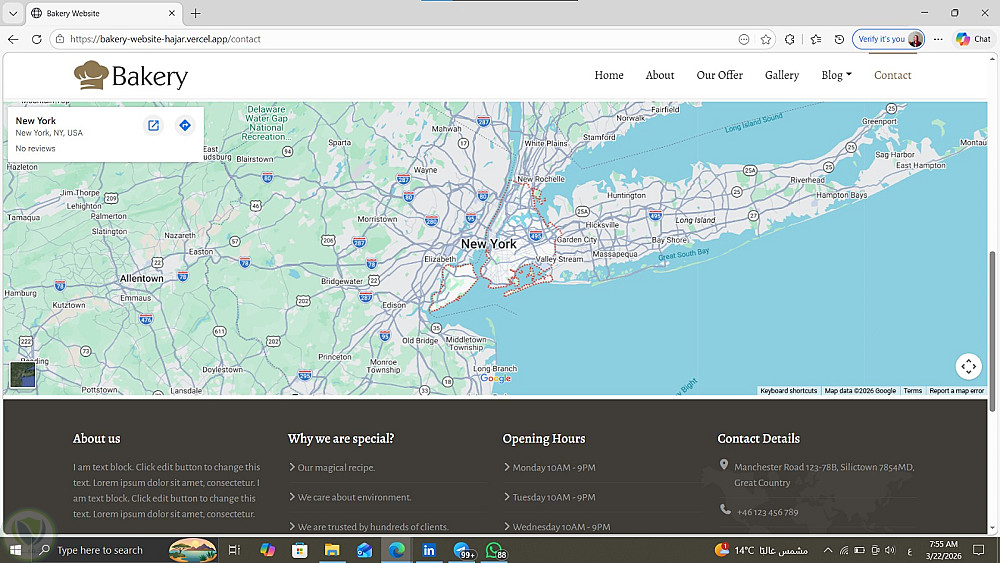Close the Bakery Website tab
This screenshot has width=1000, height=563.
point(172,13)
